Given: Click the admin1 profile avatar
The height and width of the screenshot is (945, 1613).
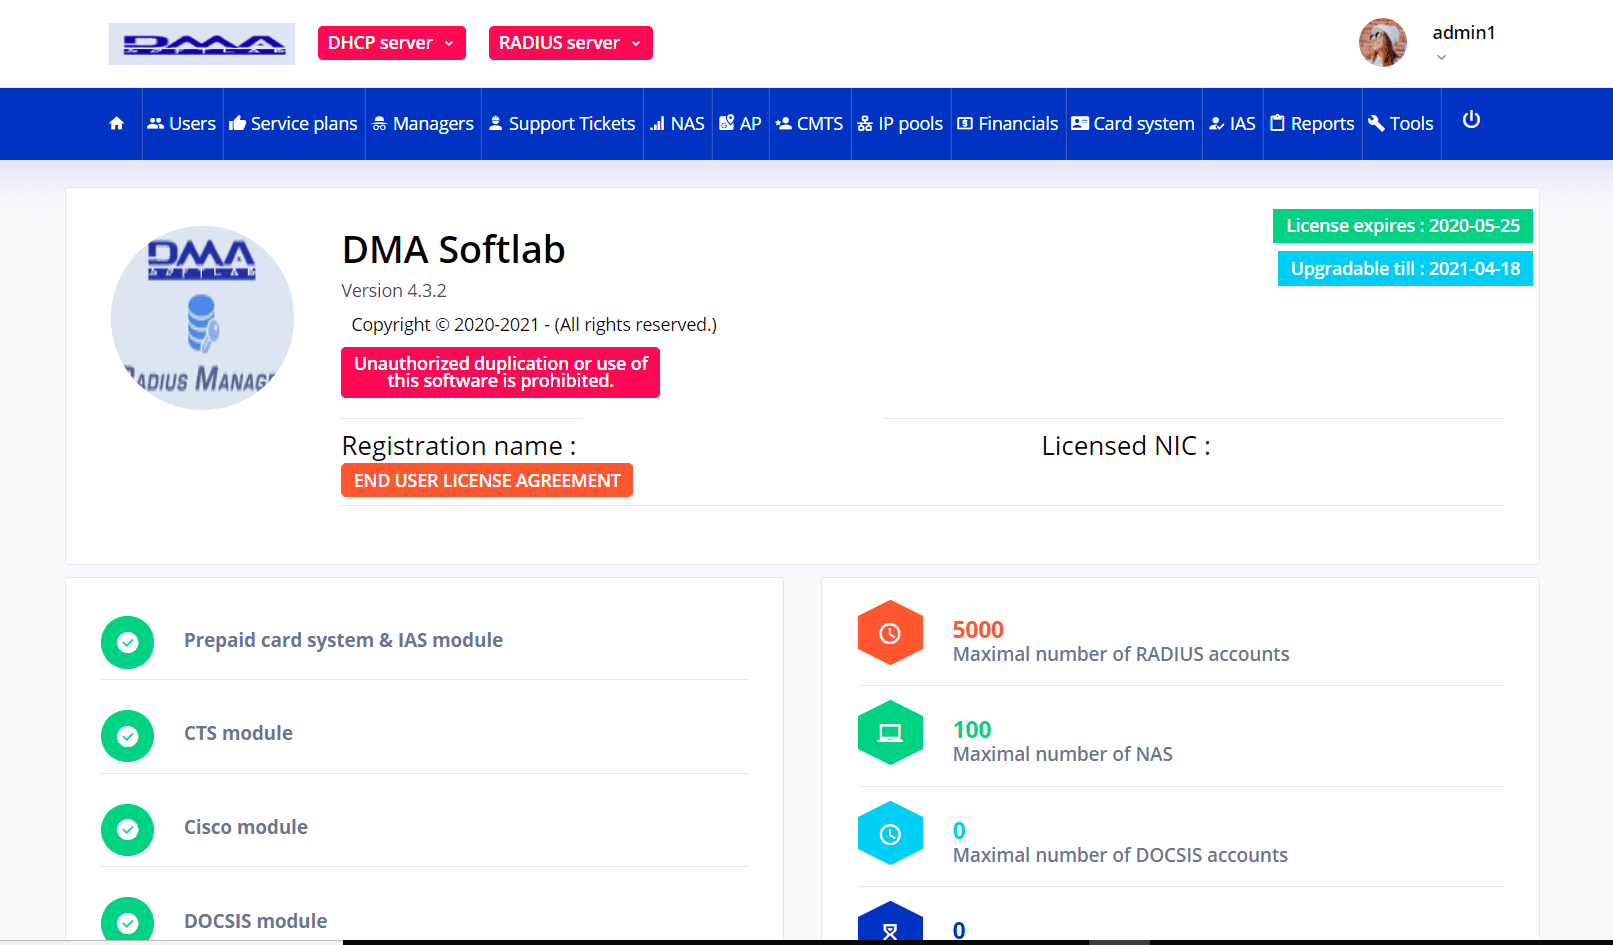Looking at the screenshot, I should click(x=1382, y=43).
